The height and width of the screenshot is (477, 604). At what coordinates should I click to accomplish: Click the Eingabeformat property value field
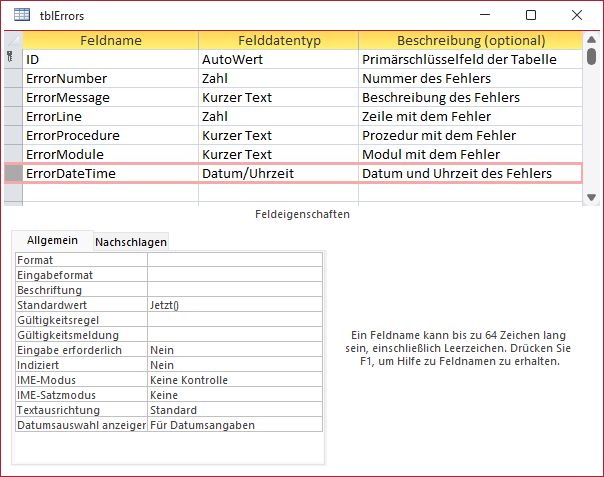point(235,275)
